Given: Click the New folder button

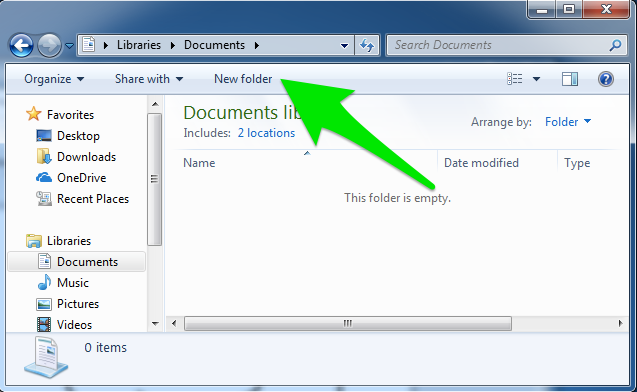Looking at the screenshot, I should pyautogui.click(x=243, y=79).
